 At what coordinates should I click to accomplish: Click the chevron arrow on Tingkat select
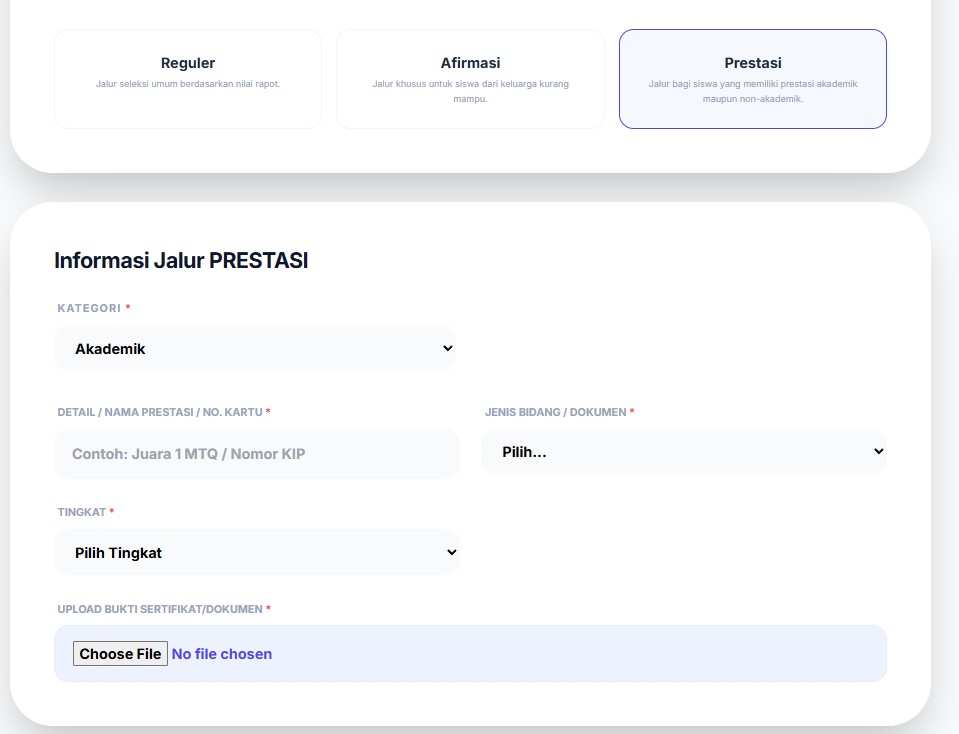pyautogui.click(x=451, y=552)
